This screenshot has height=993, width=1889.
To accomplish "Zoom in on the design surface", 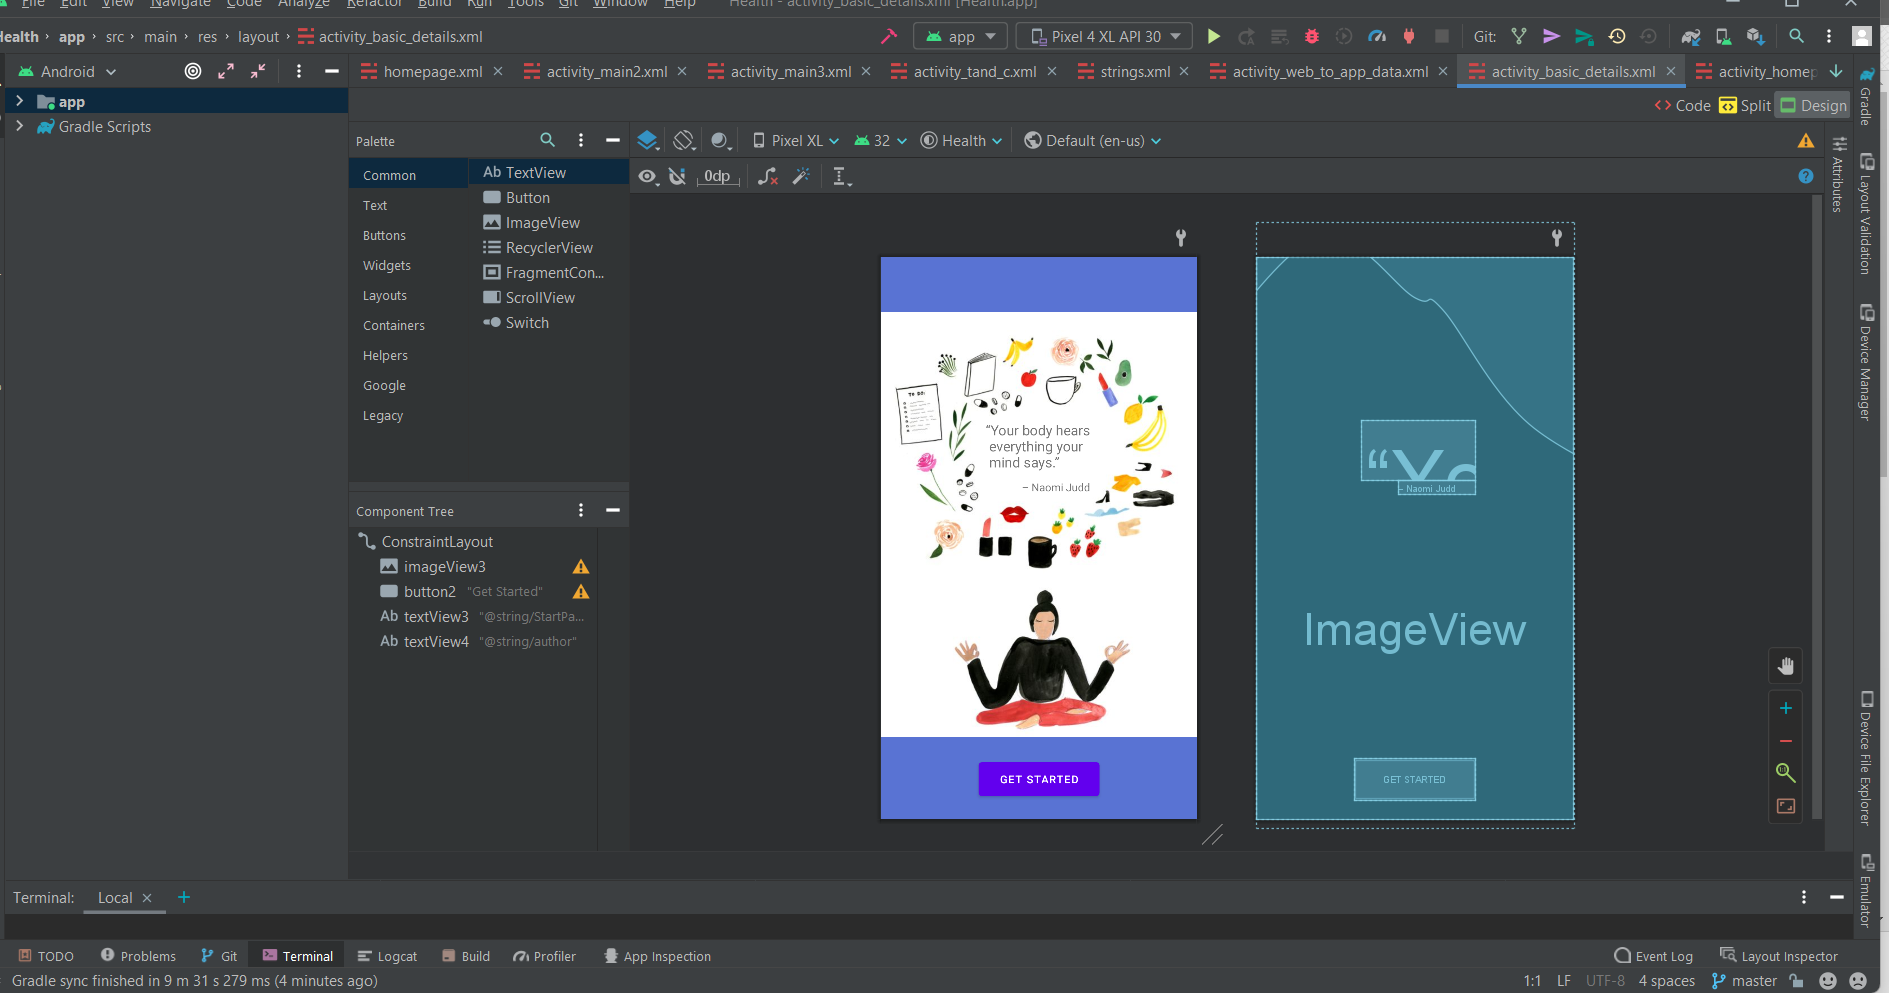I will tap(1785, 708).
